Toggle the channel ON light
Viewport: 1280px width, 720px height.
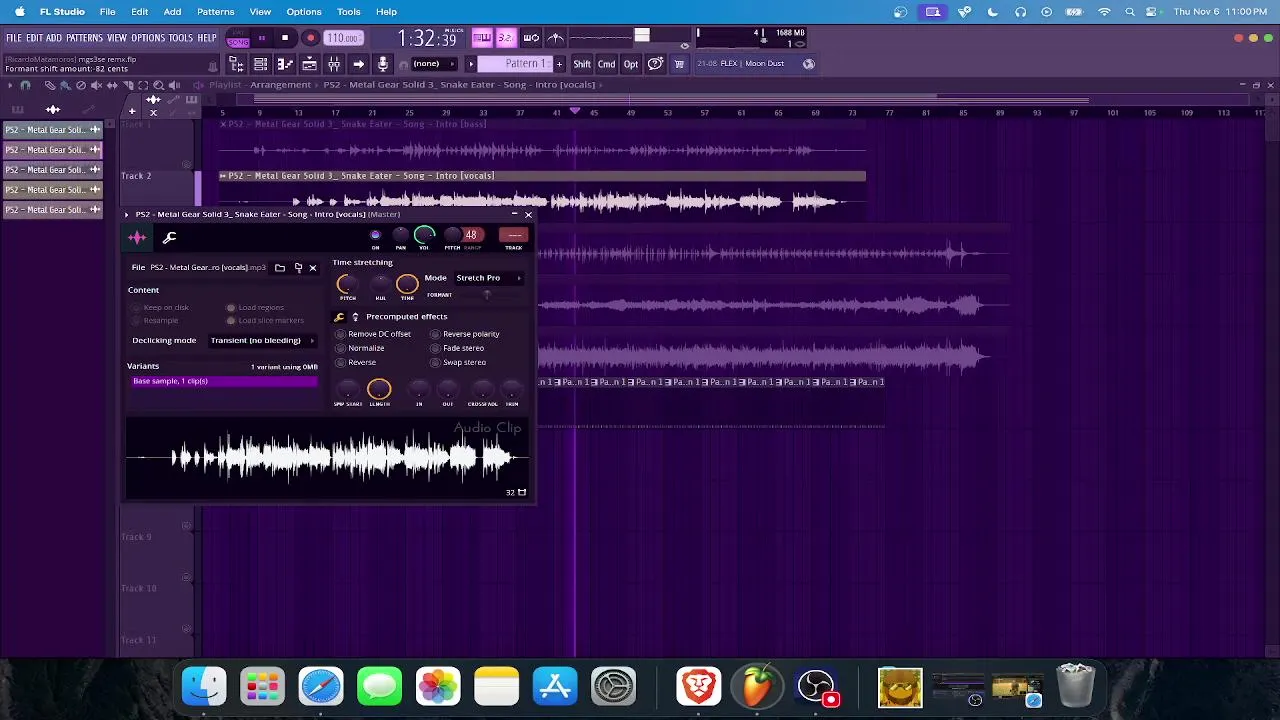pos(375,235)
